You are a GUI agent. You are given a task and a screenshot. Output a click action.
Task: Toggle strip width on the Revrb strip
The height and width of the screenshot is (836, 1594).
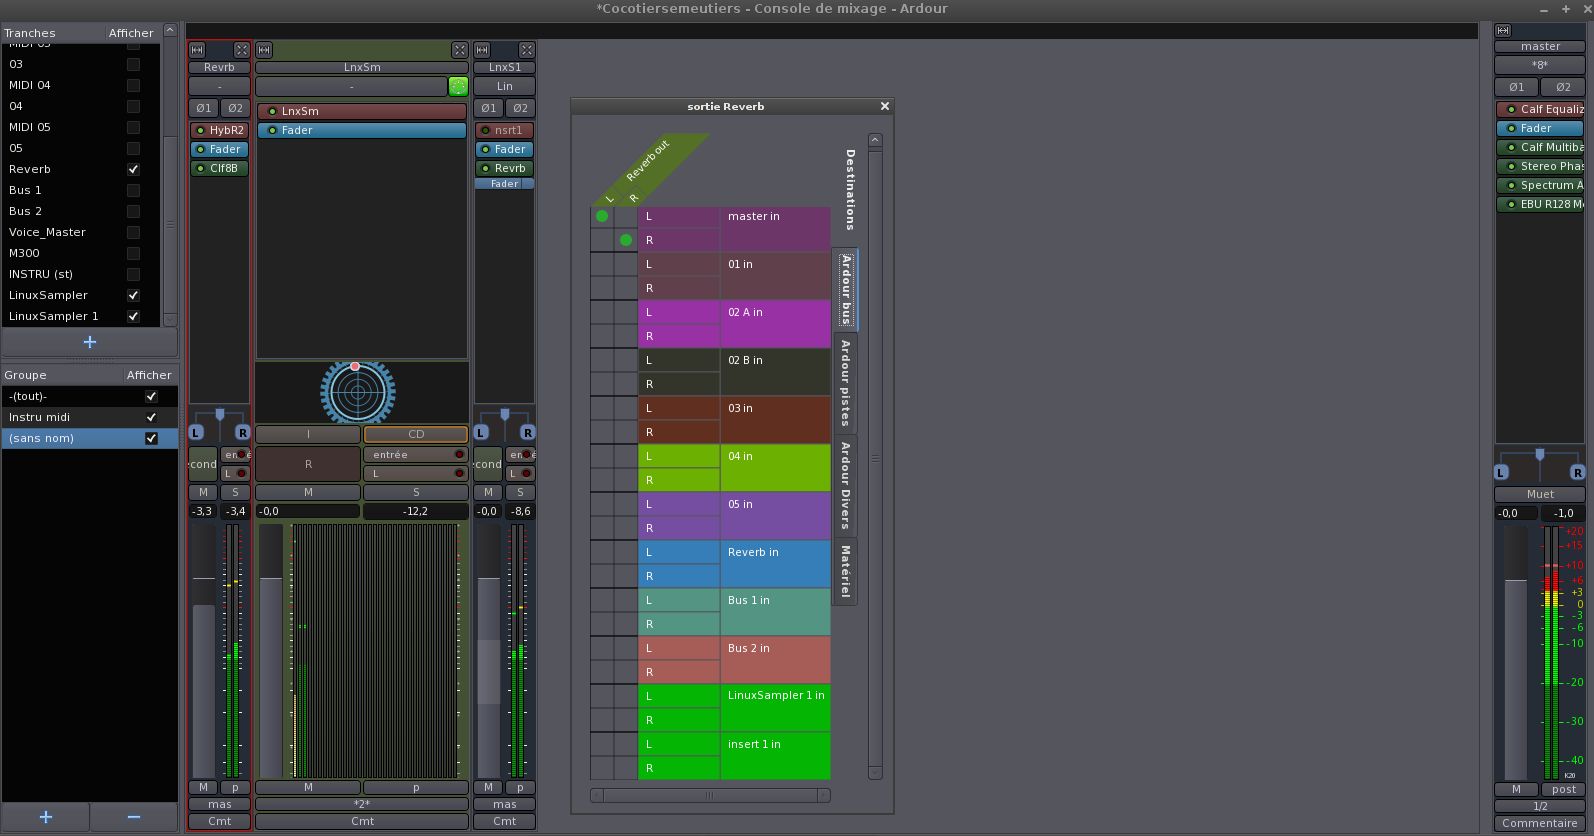(x=197, y=50)
